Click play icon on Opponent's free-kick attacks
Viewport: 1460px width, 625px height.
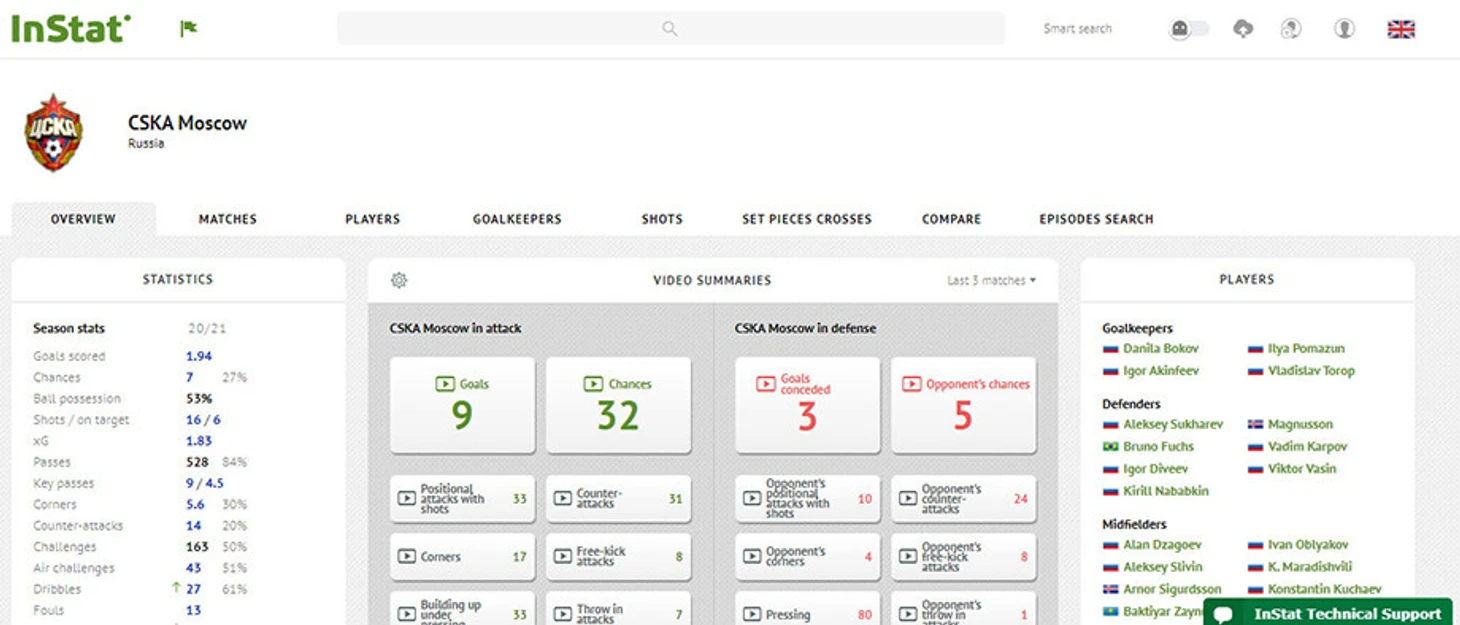pos(908,557)
